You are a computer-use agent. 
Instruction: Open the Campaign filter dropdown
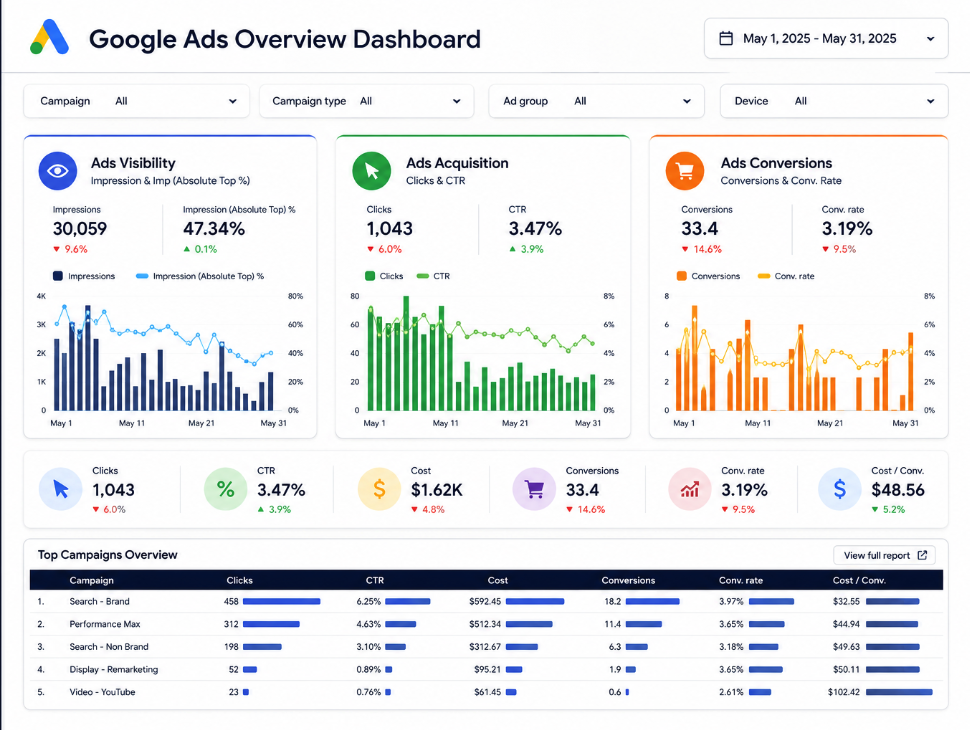click(137, 101)
